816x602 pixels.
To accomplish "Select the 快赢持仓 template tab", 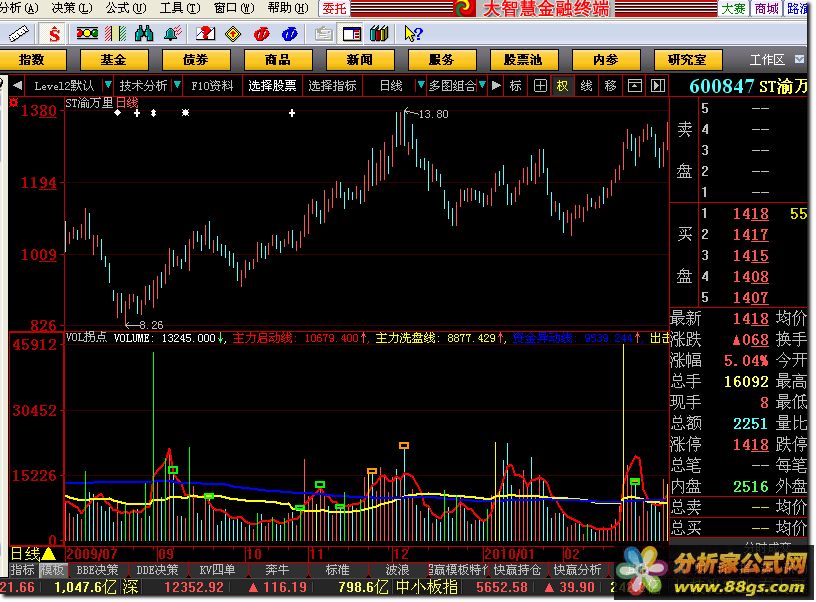I will click(517, 570).
